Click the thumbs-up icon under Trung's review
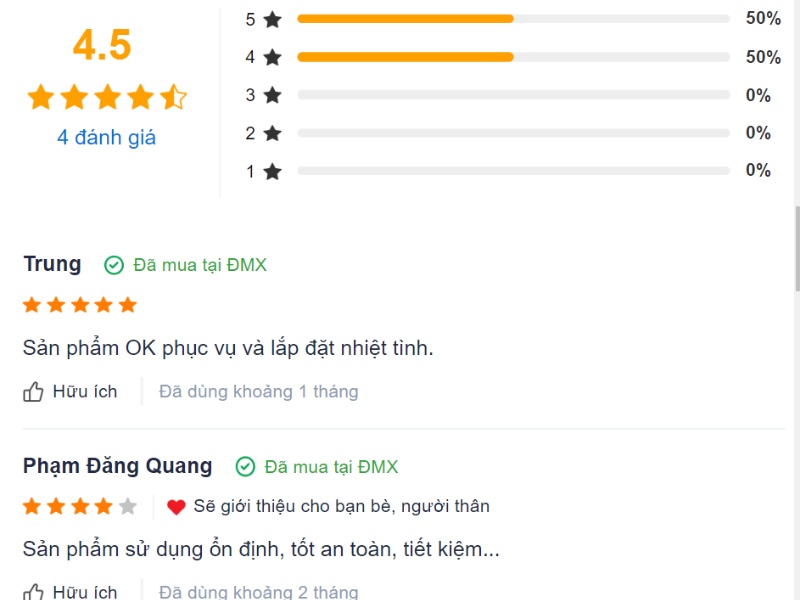Screen dimensions: 800x600 pyautogui.click(x=33, y=392)
